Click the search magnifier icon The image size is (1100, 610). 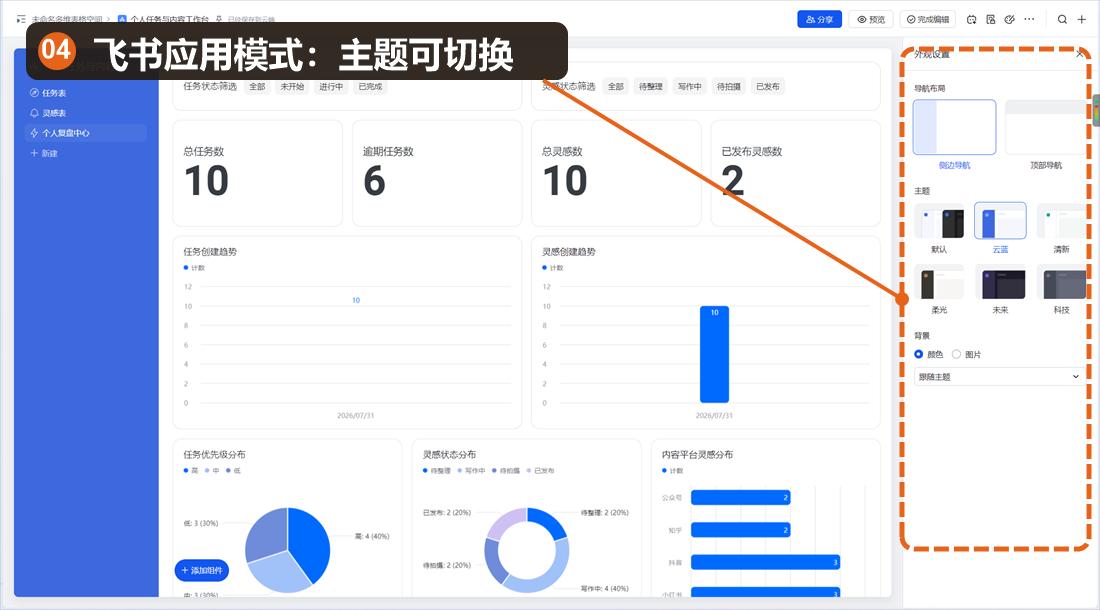click(x=1063, y=20)
